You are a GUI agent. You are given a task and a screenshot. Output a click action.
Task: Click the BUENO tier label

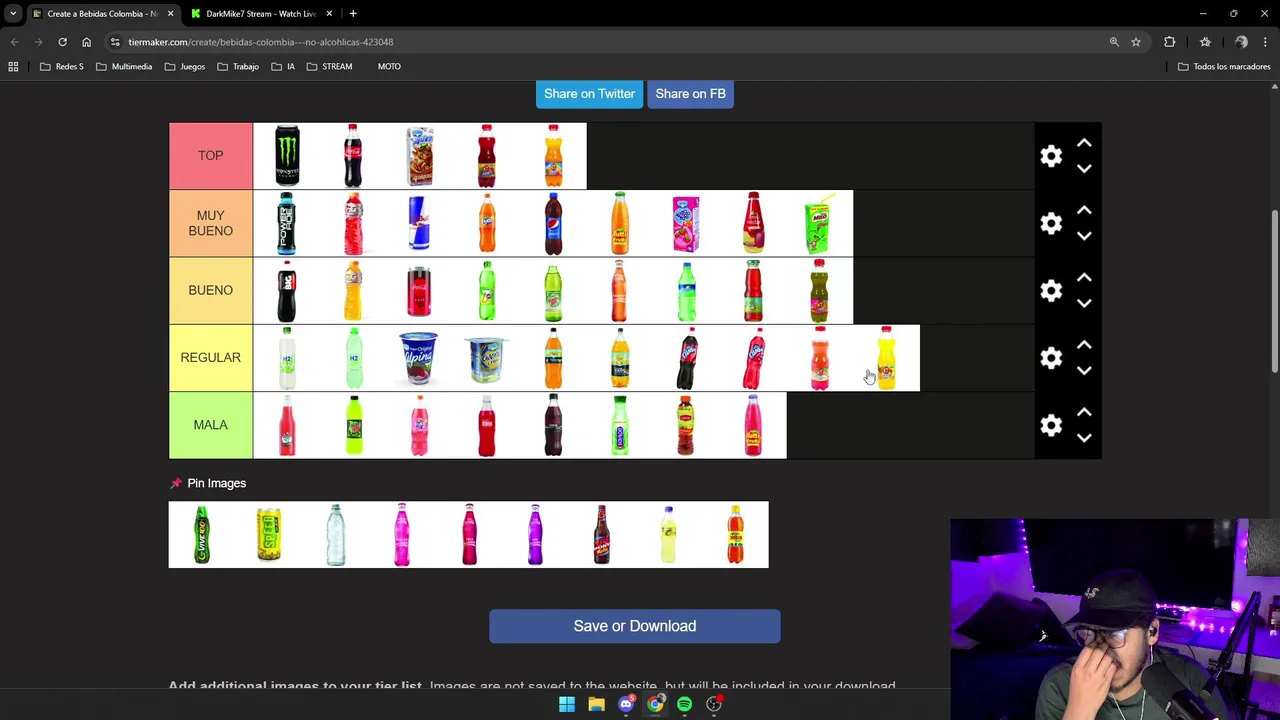211,290
